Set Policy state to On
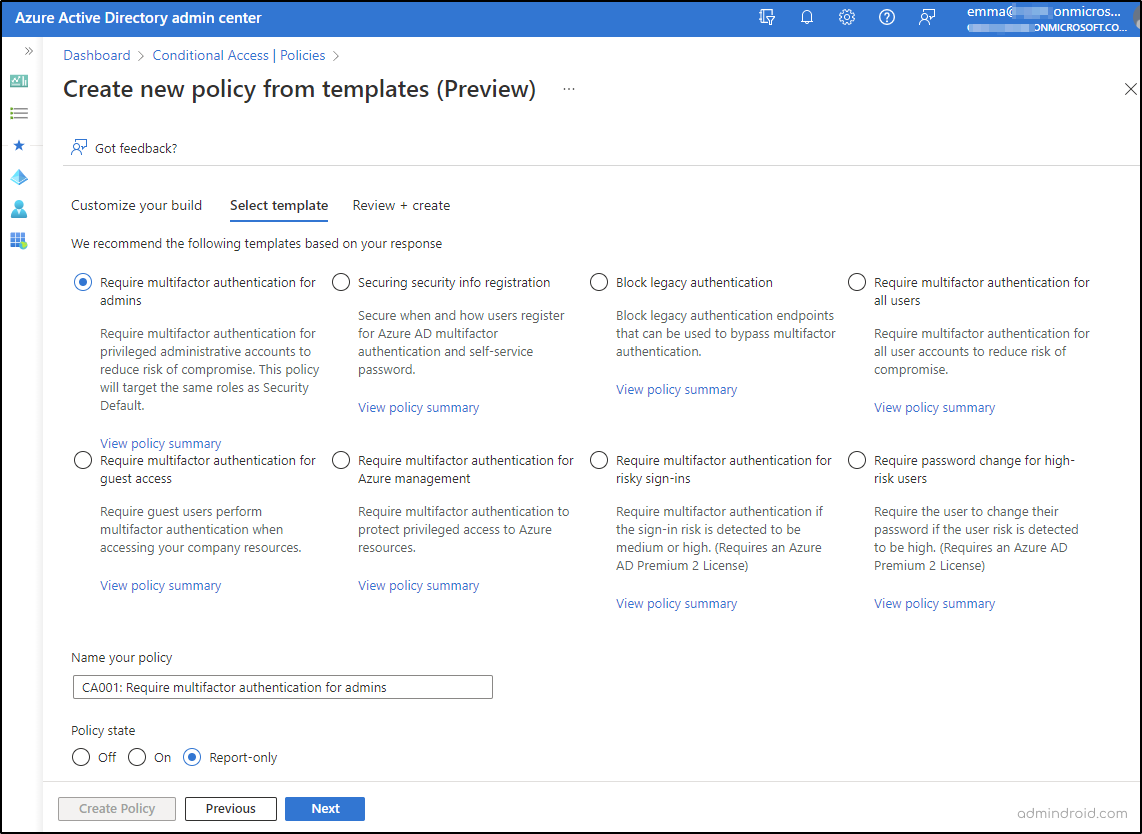1142x834 pixels. coord(138,758)
